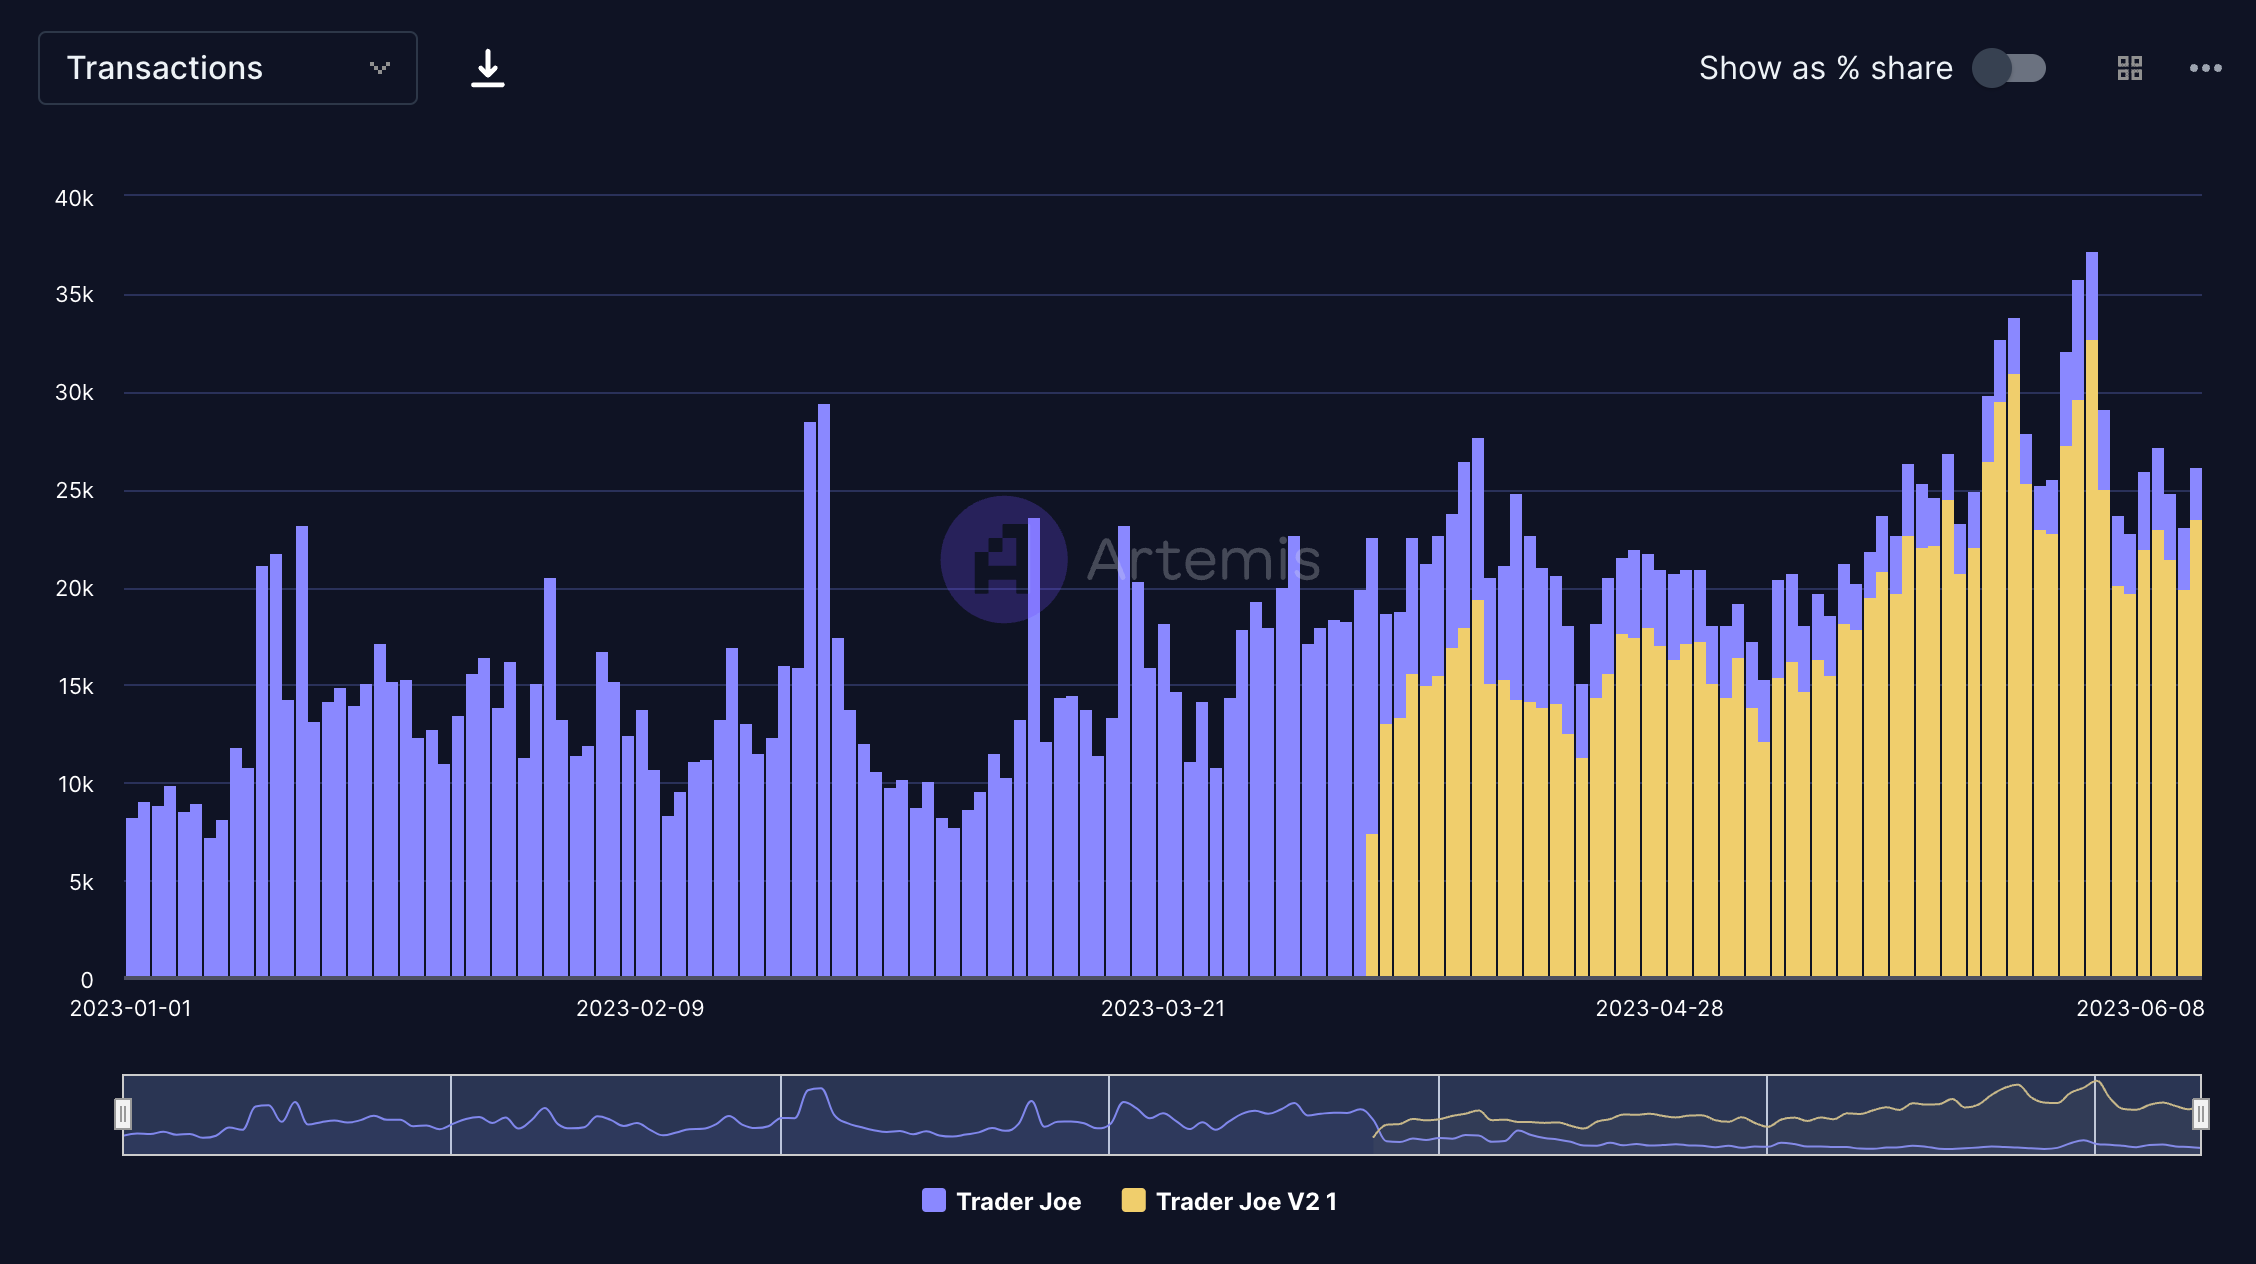Hide the Trader Joe series via legend label

(1018, 1201)
